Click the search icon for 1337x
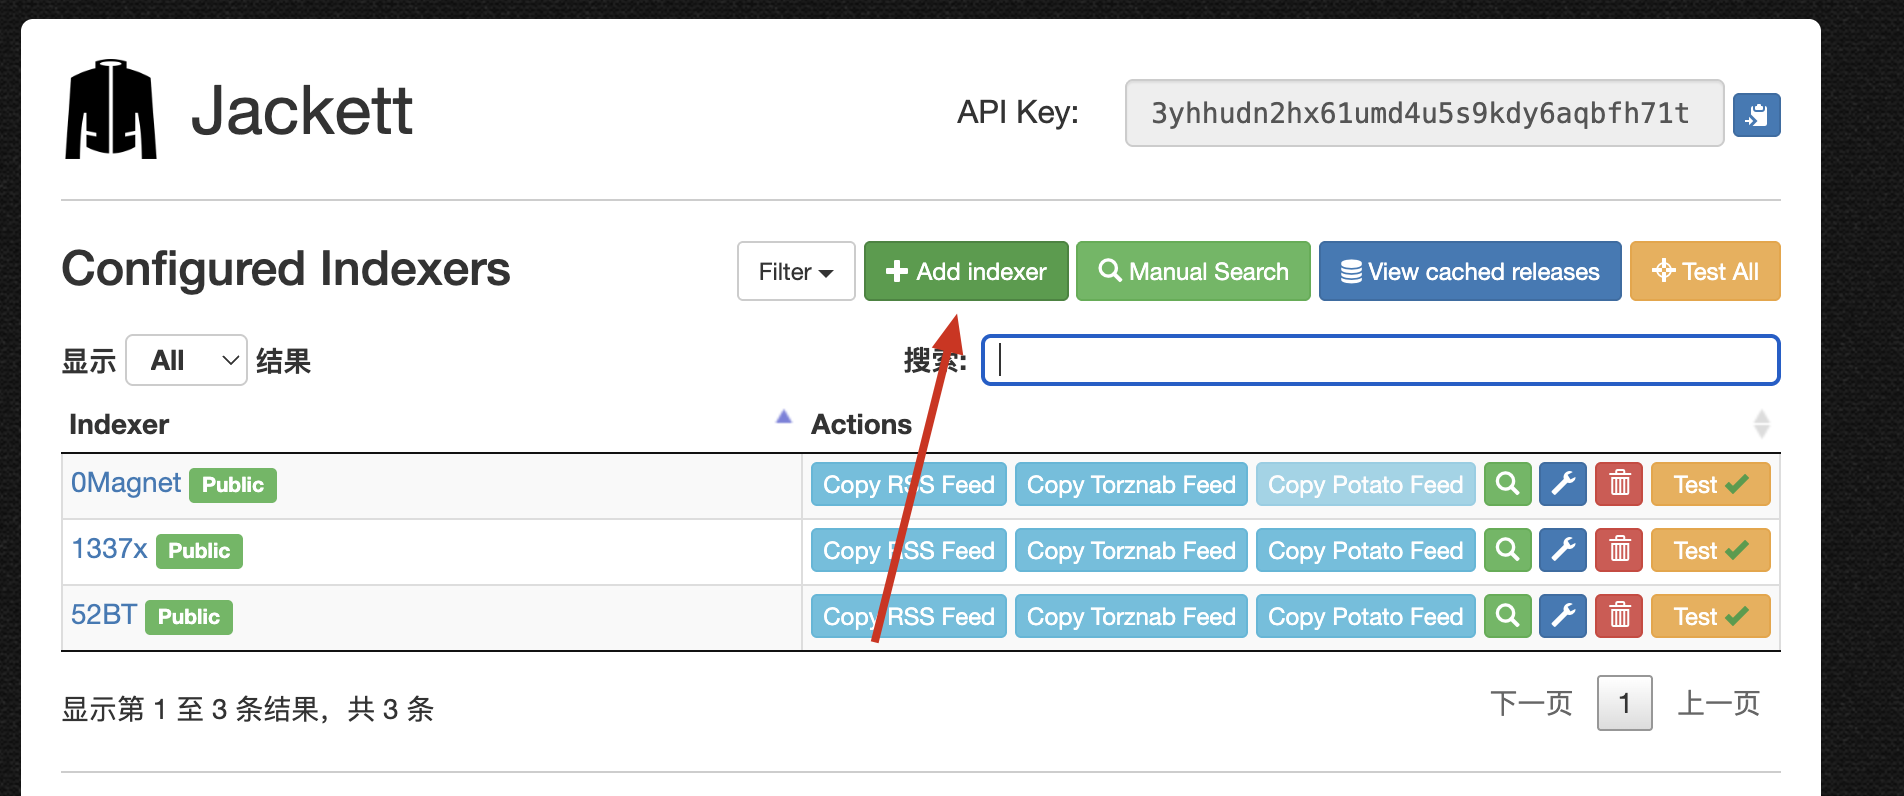 pos(1507,551)
